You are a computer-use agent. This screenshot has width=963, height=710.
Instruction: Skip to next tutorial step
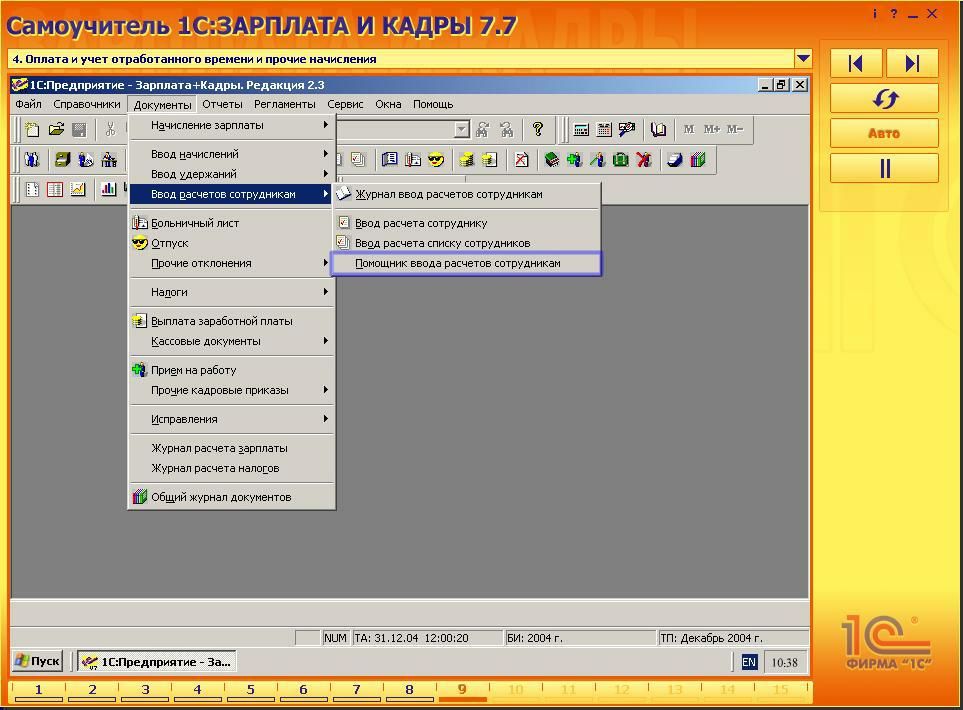click(912, 63)
